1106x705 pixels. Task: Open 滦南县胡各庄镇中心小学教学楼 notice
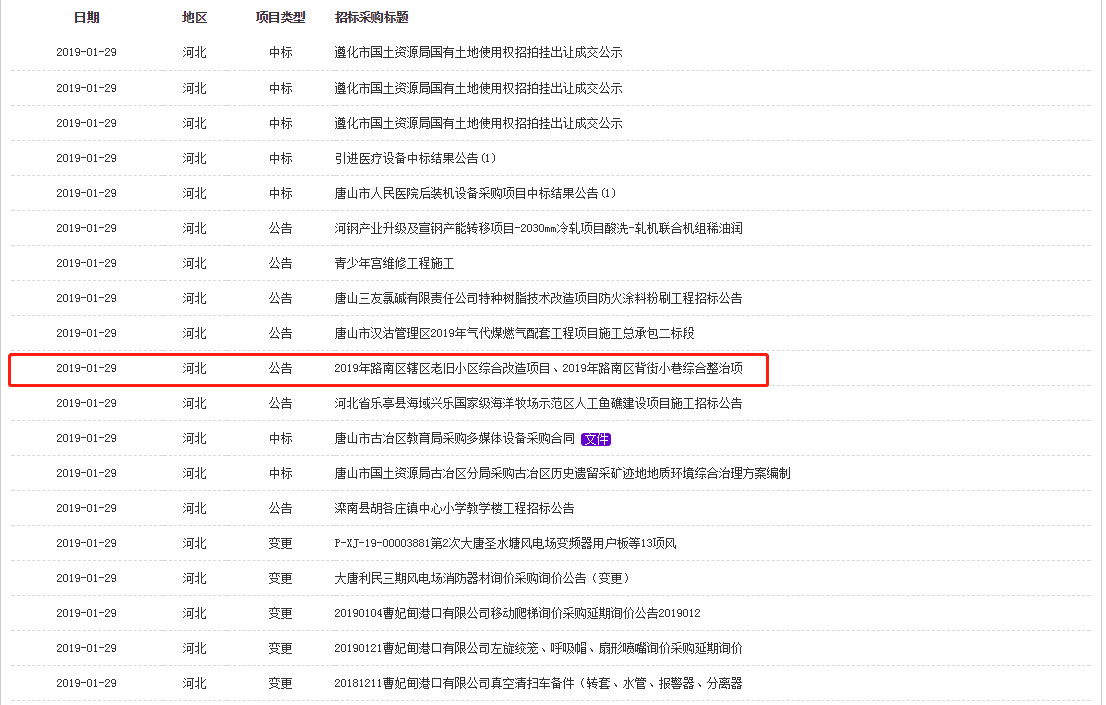pos(454,508)
